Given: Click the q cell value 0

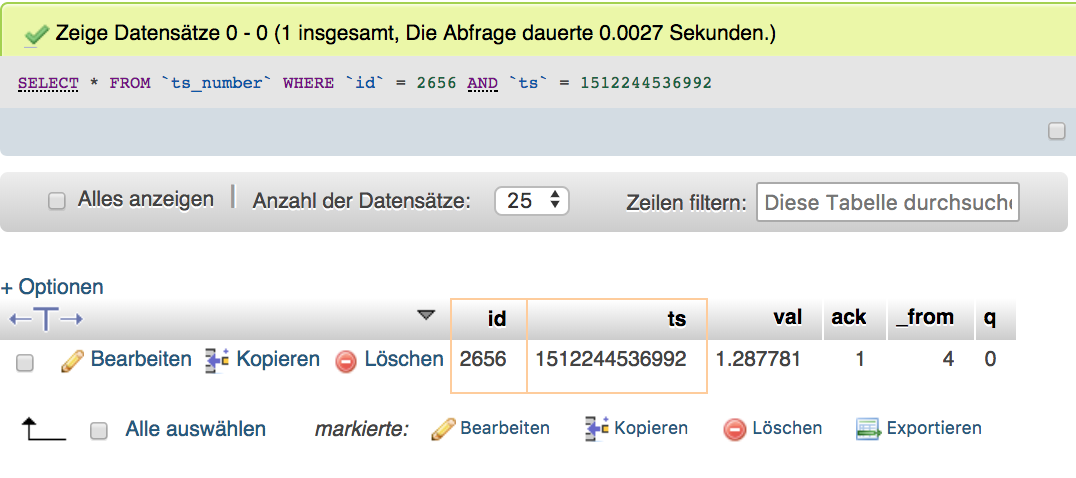Looking at the screenshot, I should click(990, 359).
